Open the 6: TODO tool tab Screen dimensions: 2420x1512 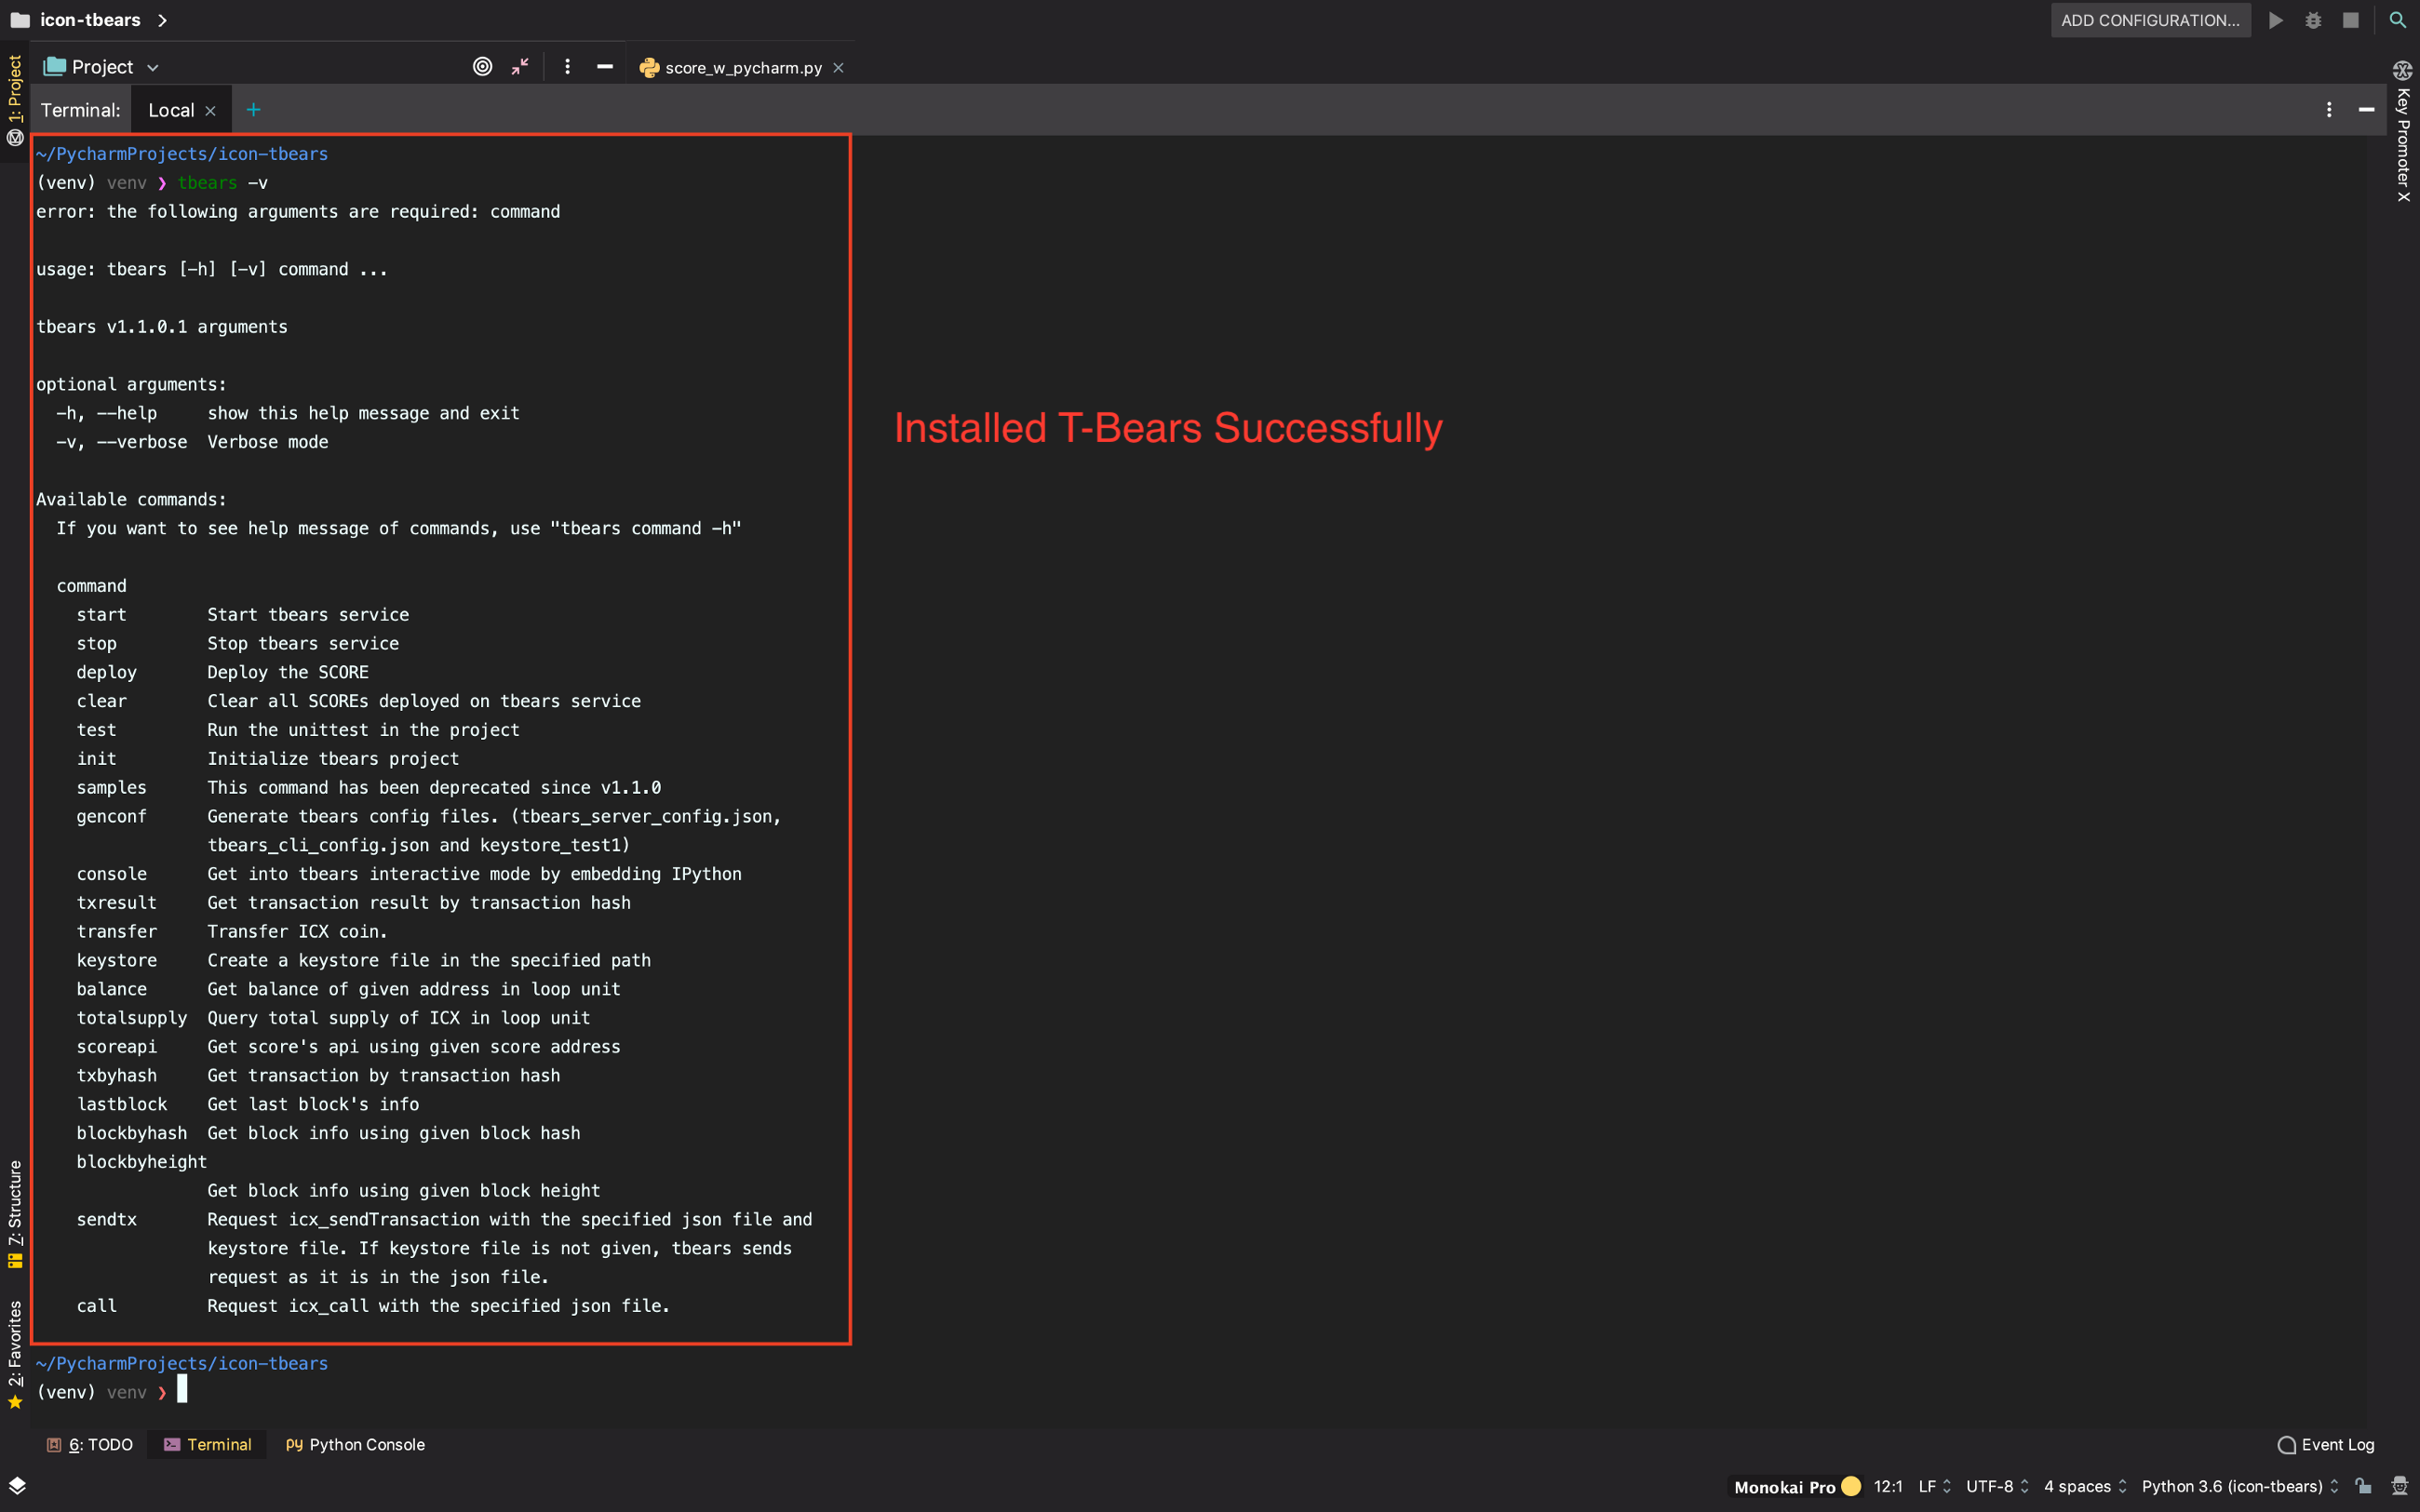(x=90, y=1444)
